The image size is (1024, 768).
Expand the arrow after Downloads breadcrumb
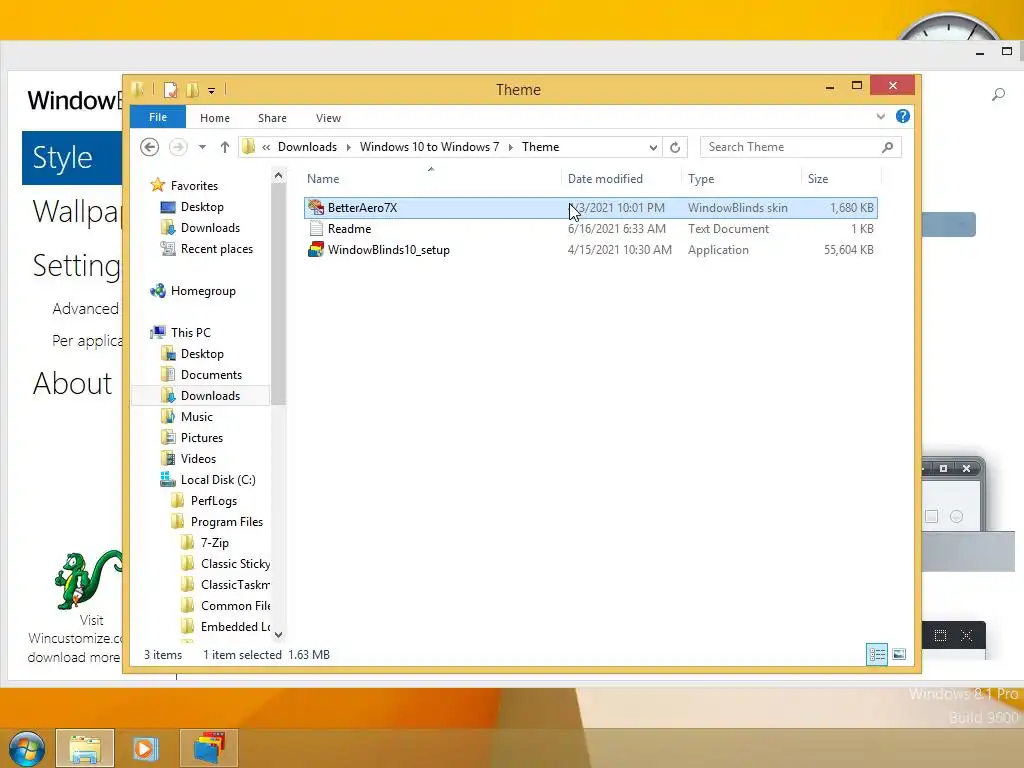tap(348, 147)
